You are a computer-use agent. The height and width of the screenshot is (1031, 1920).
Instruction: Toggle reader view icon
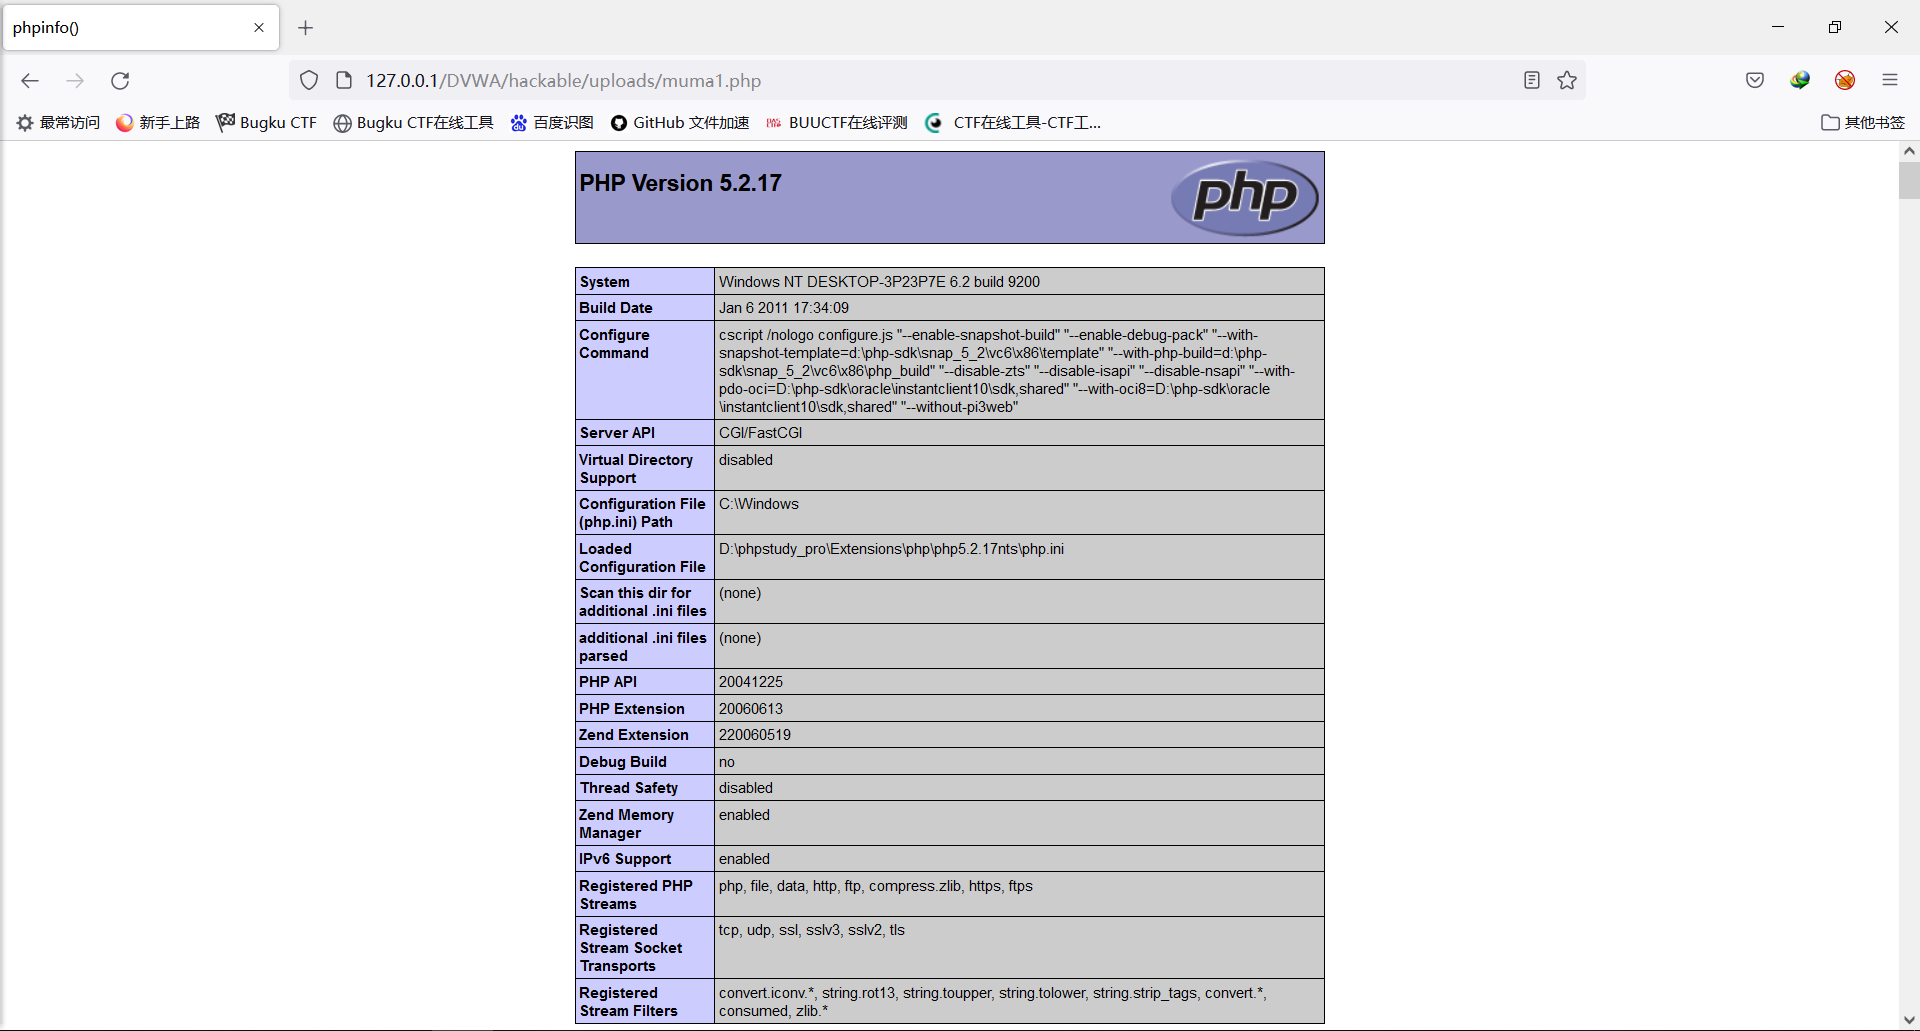(1532, 81)
